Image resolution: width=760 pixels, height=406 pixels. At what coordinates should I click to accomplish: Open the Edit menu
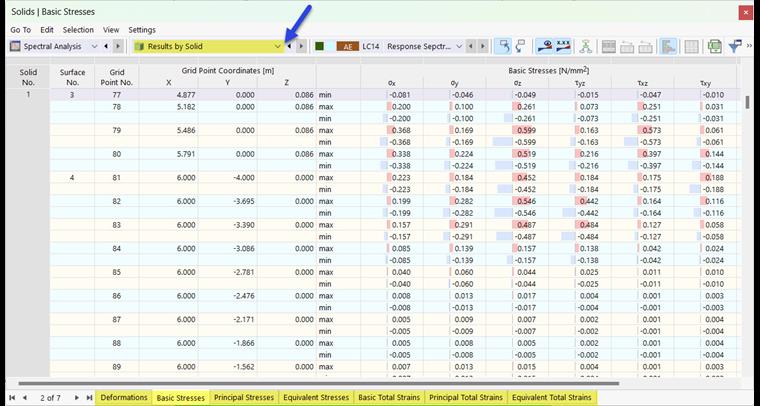point(47,30)
